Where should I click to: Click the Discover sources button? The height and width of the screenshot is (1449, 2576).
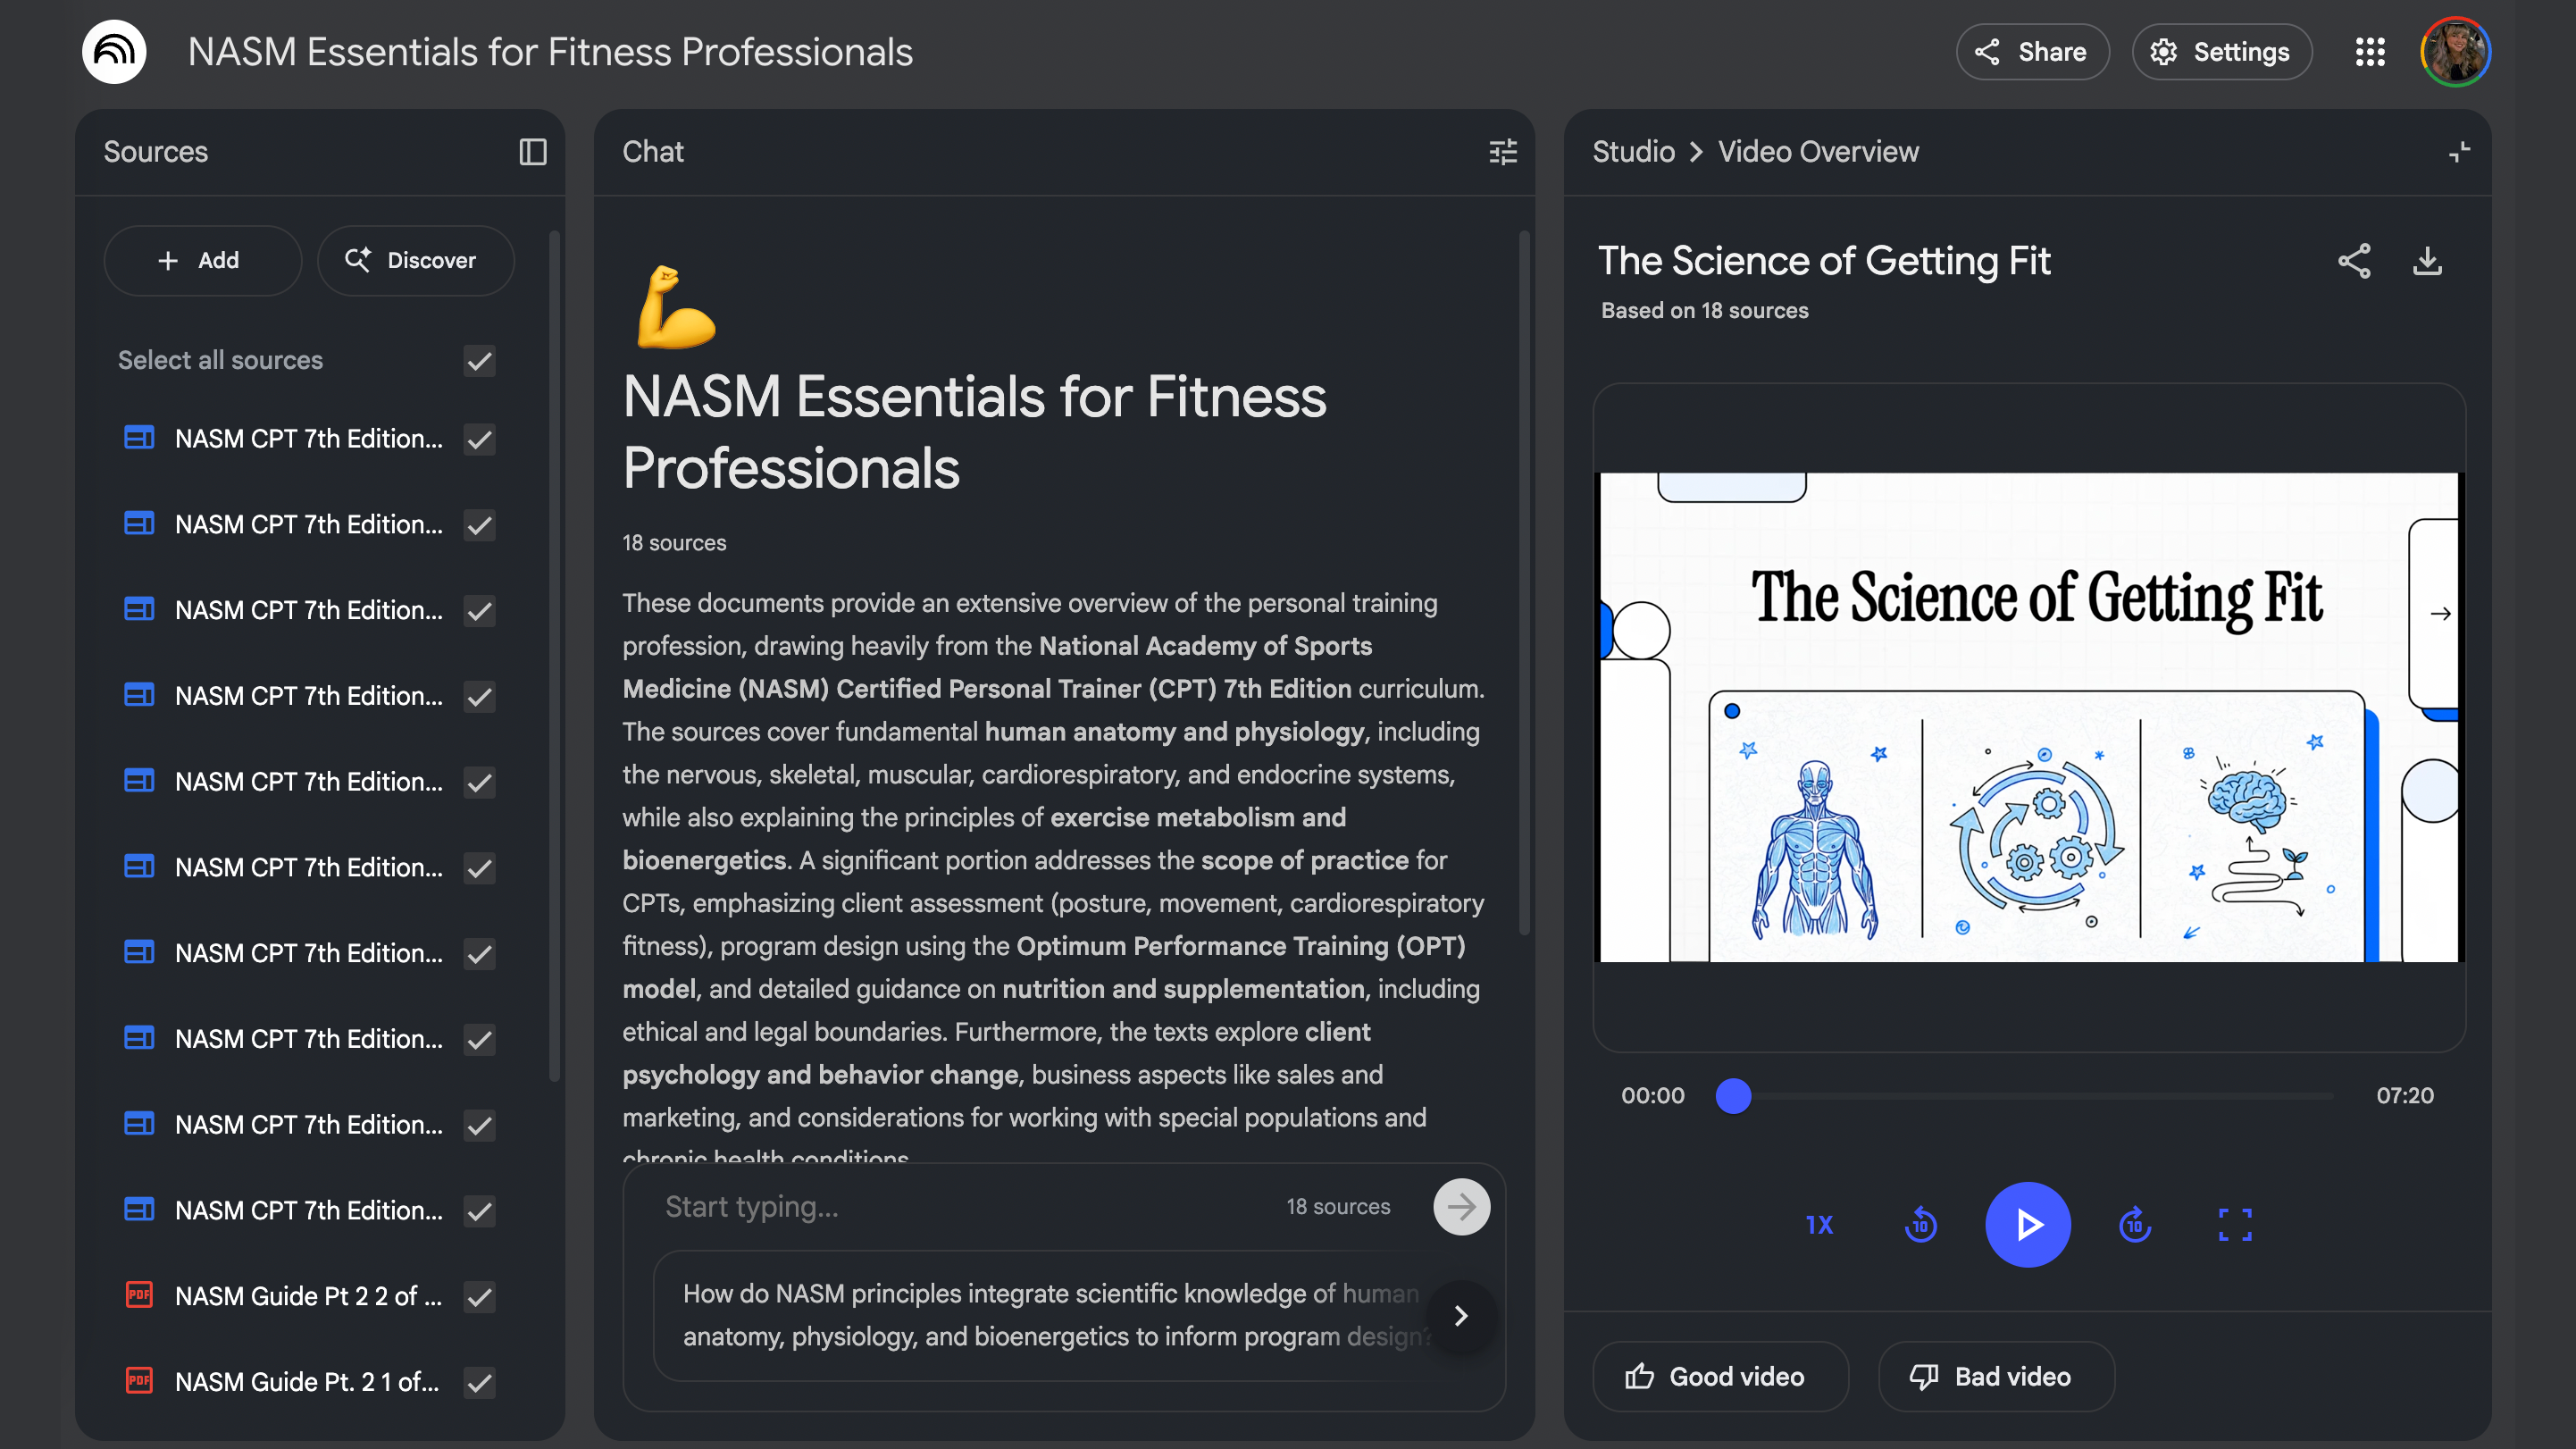415,261
